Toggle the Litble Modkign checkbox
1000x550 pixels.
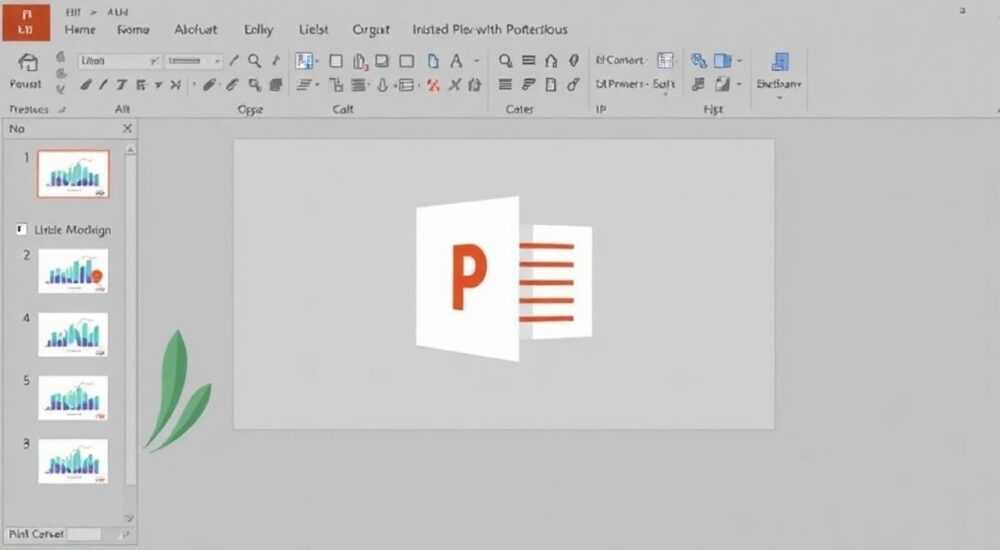tap(21, 229)
